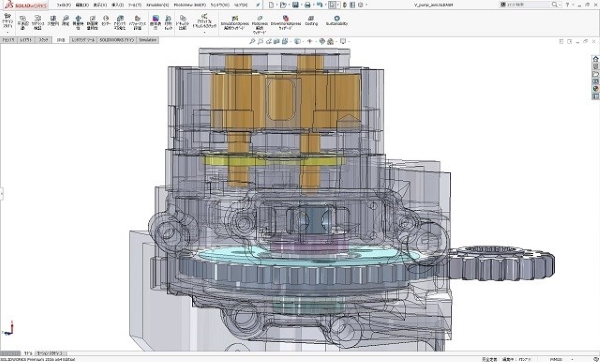
Task: Open the DriveWorksXpress wizard
Action: (x=285, y=23)
